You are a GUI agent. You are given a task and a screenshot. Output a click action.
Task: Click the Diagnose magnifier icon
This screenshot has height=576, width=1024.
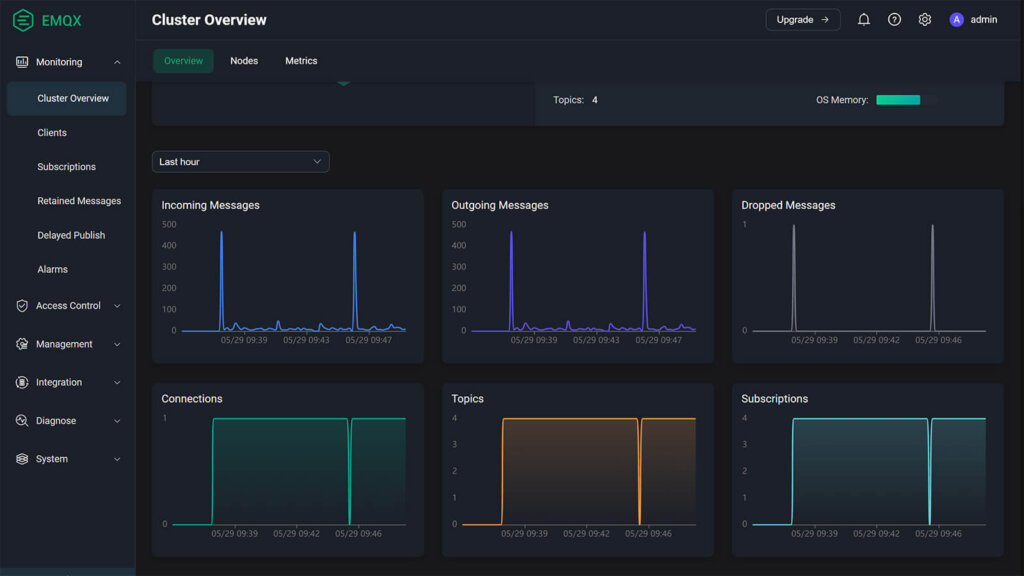click(22, 420)
